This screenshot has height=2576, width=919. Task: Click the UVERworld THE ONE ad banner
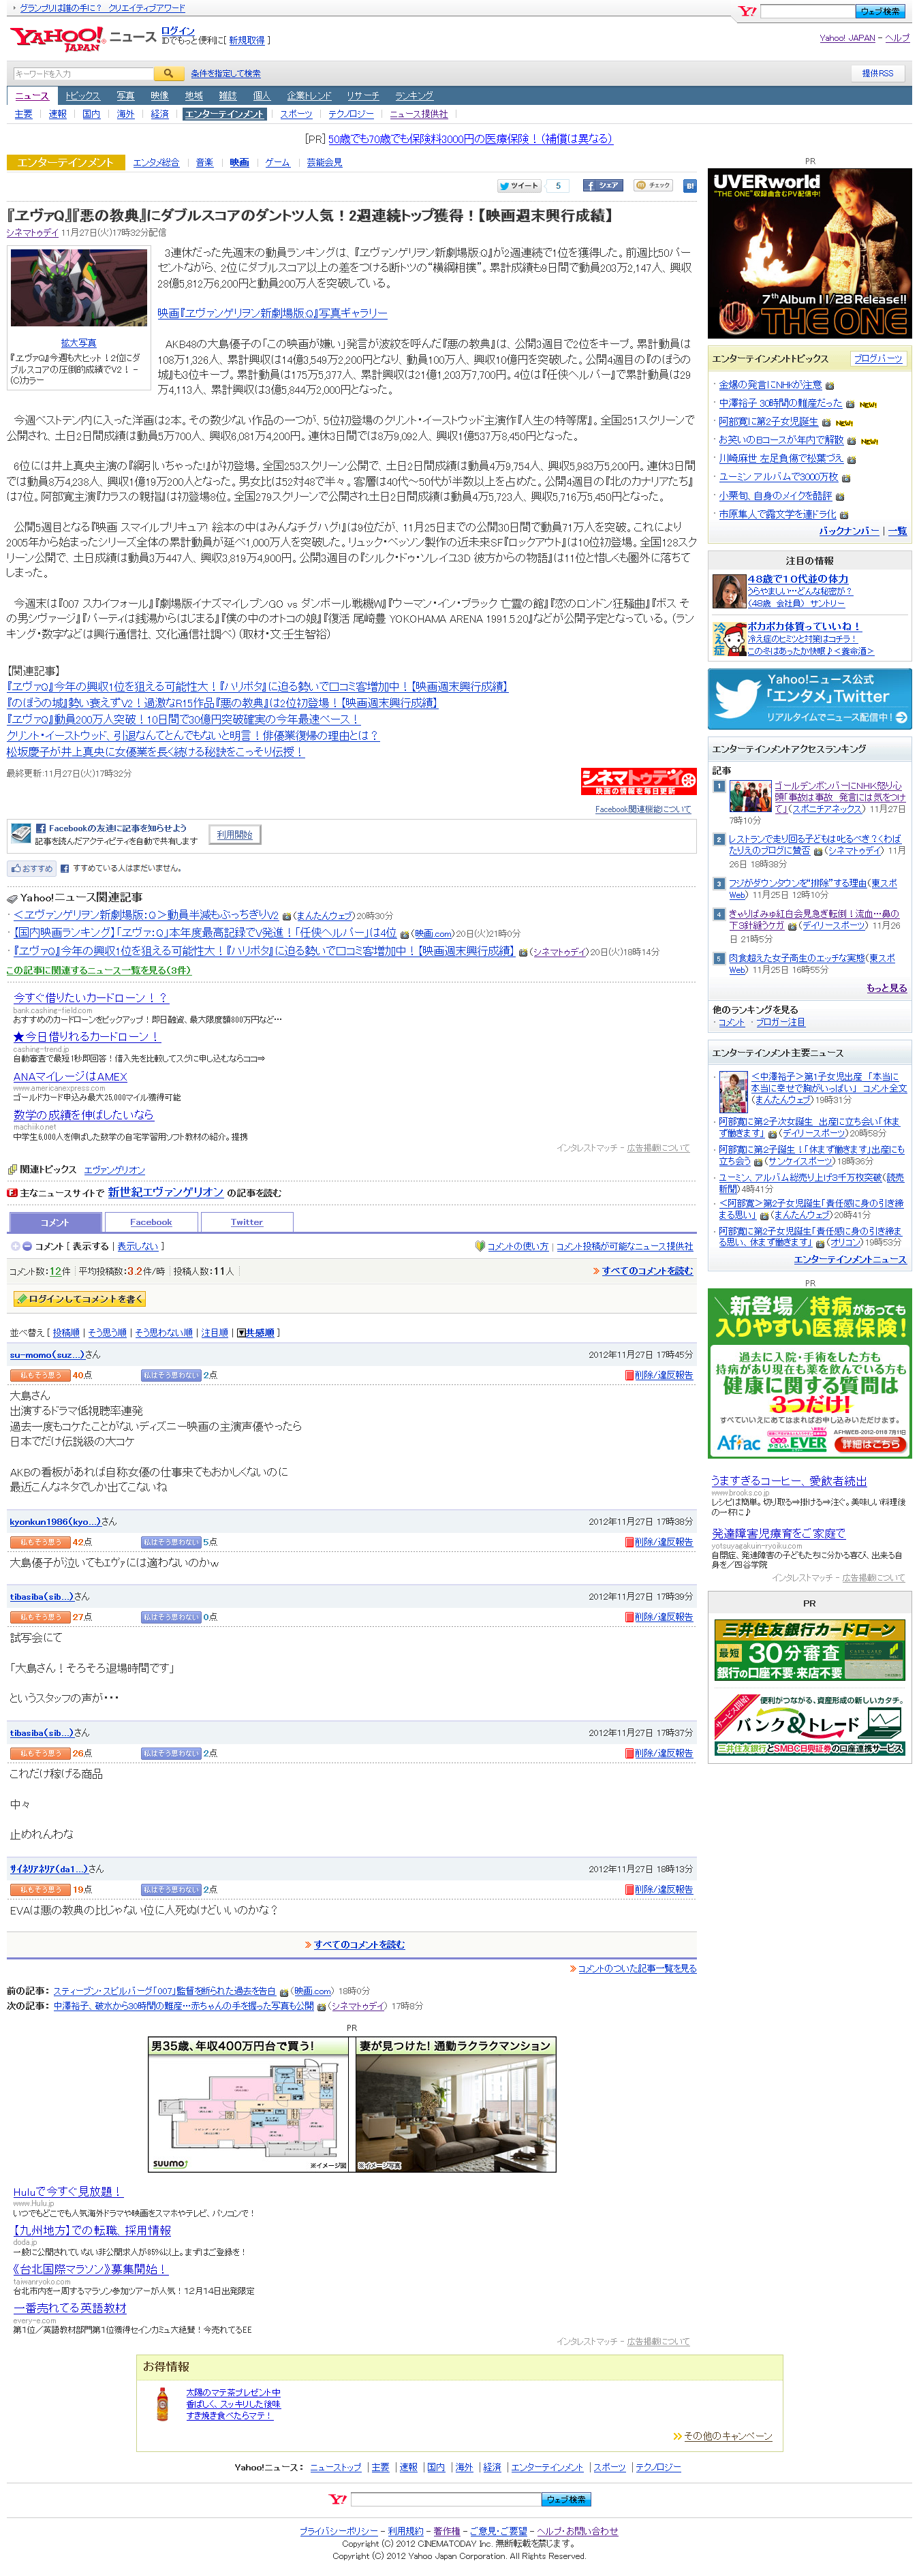click(x=809, y=254)
